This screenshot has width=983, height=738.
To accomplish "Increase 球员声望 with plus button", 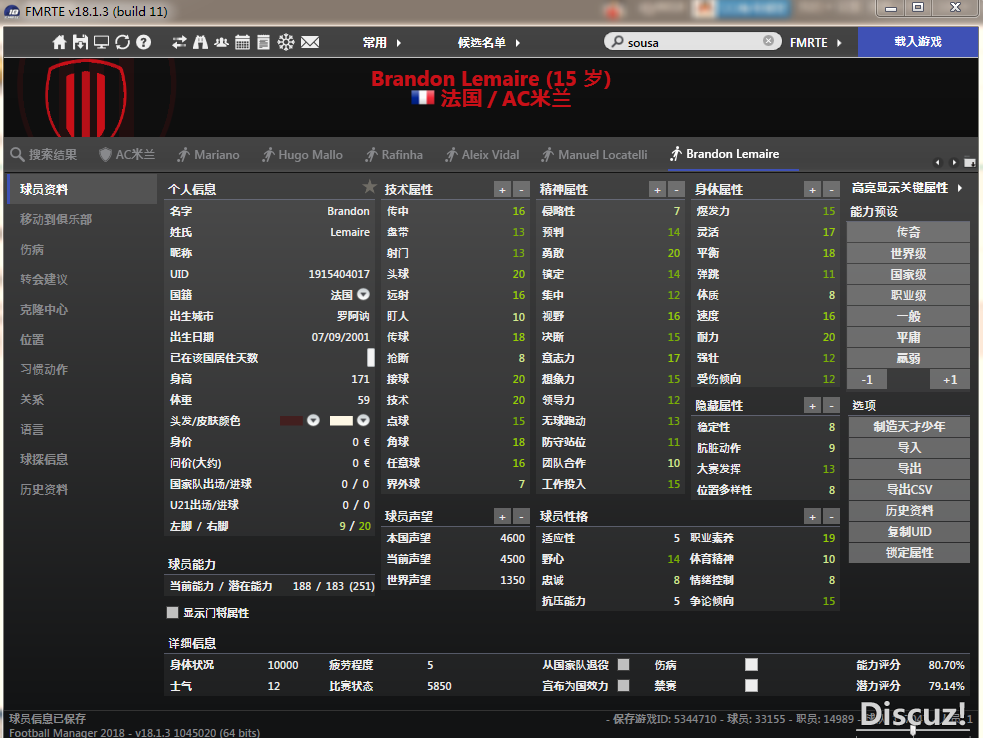I will 502,517.
